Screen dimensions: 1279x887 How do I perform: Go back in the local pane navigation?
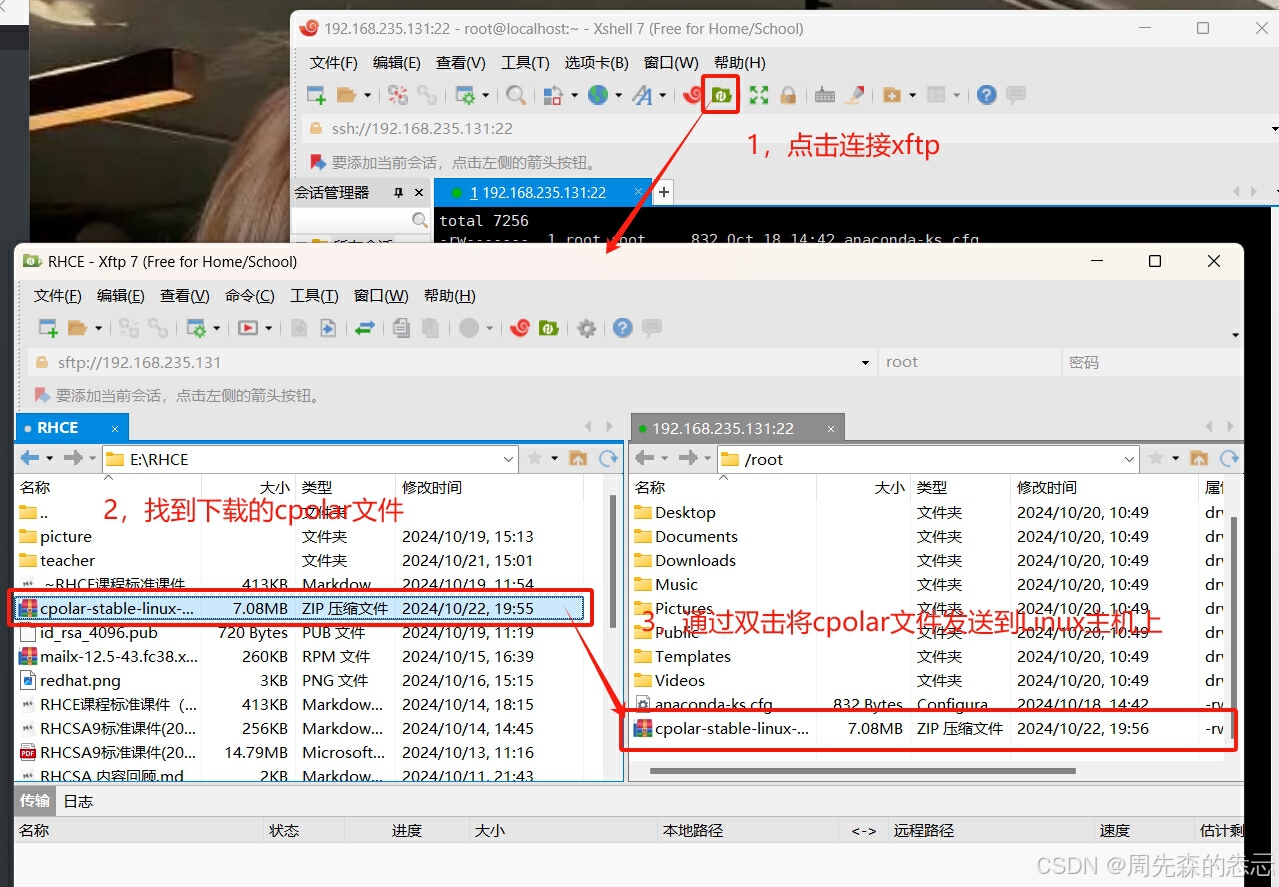[x=30, y=458]
